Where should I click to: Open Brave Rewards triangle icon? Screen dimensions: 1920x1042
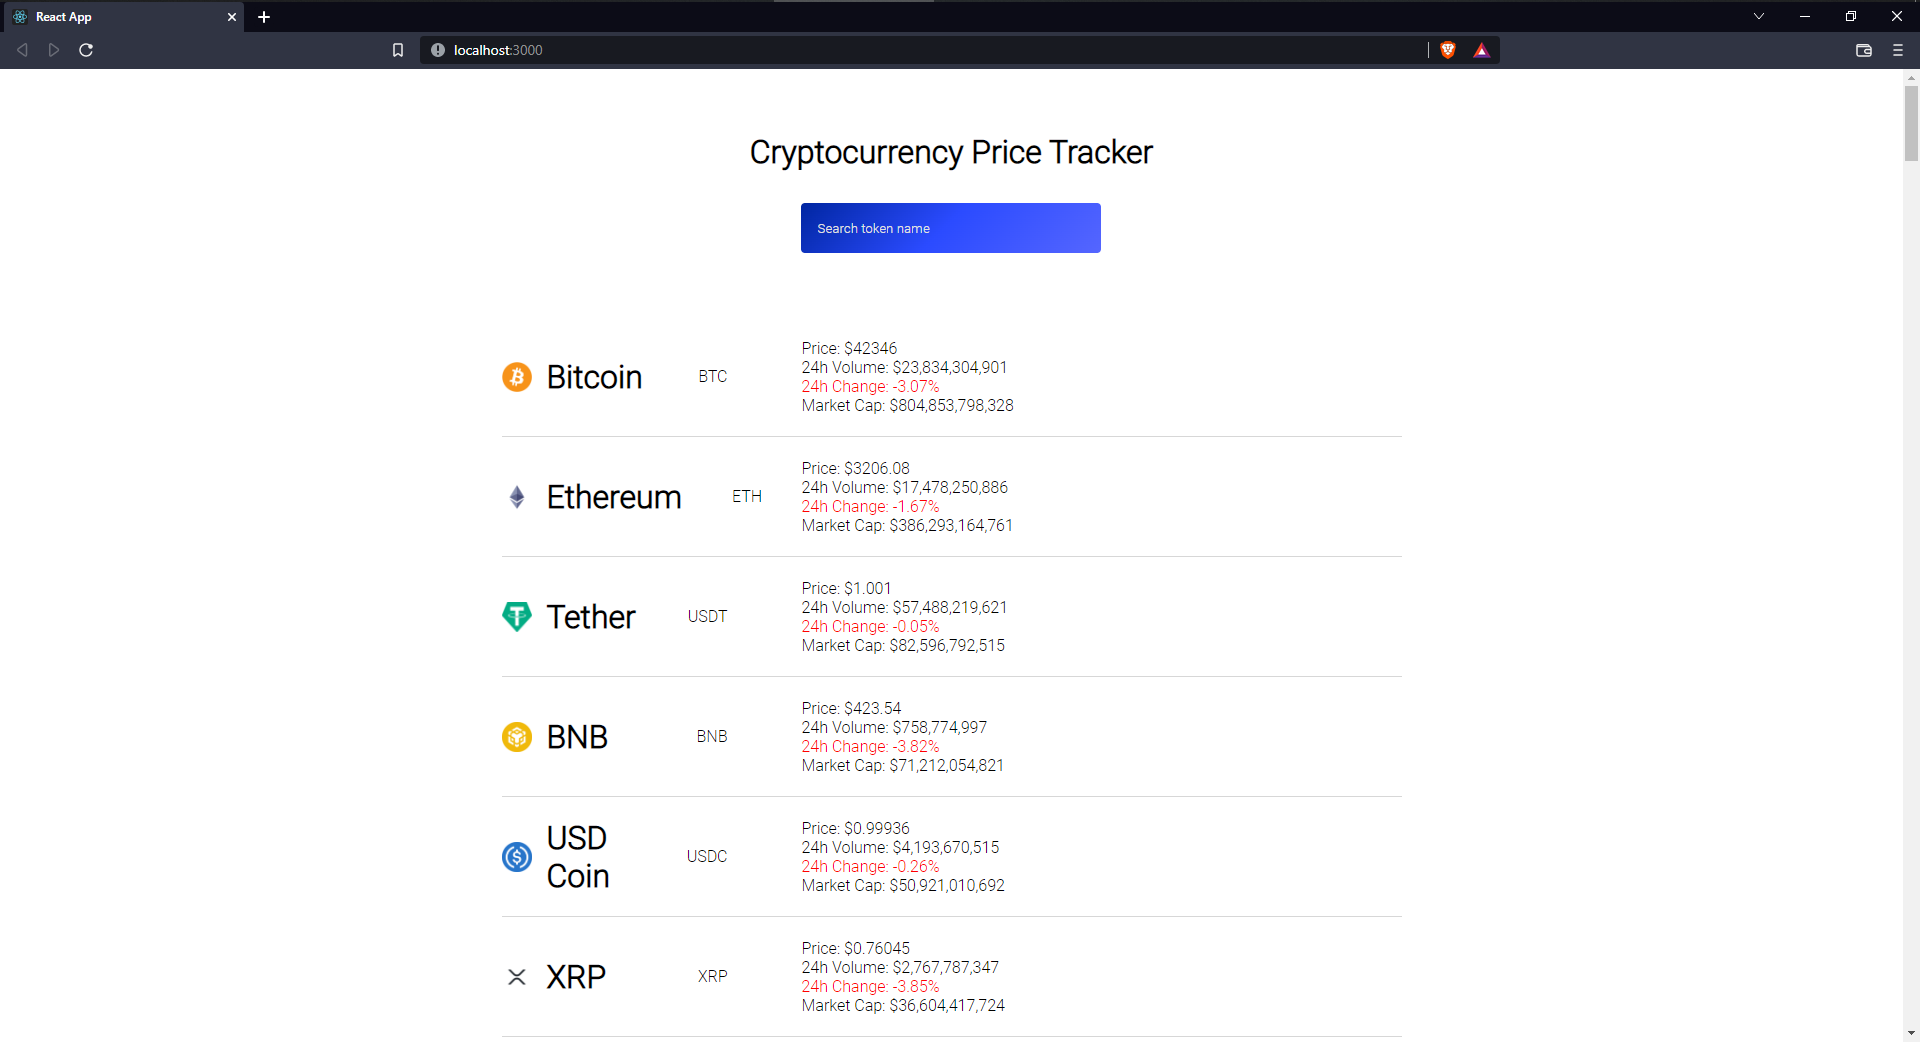tap(1482, 50)
